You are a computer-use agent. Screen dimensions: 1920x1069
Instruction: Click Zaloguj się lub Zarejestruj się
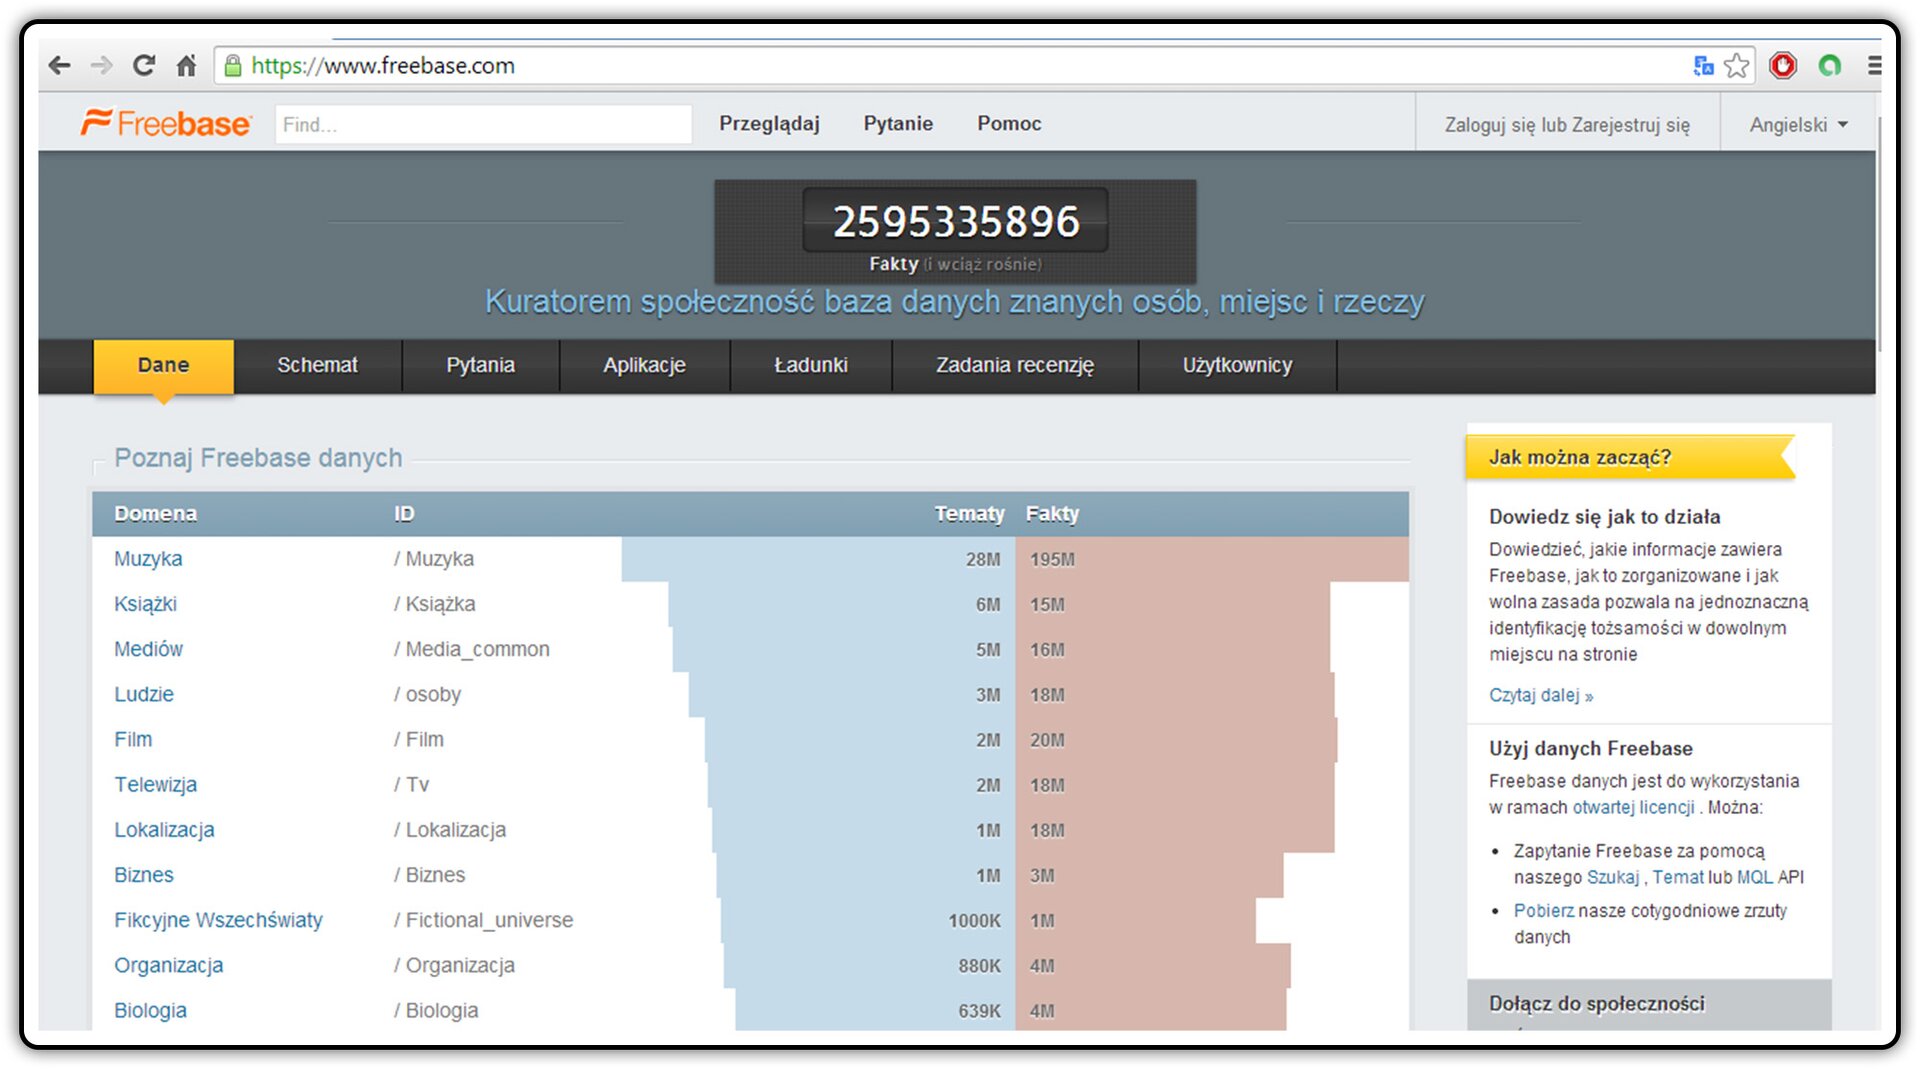pos(1567,125)
